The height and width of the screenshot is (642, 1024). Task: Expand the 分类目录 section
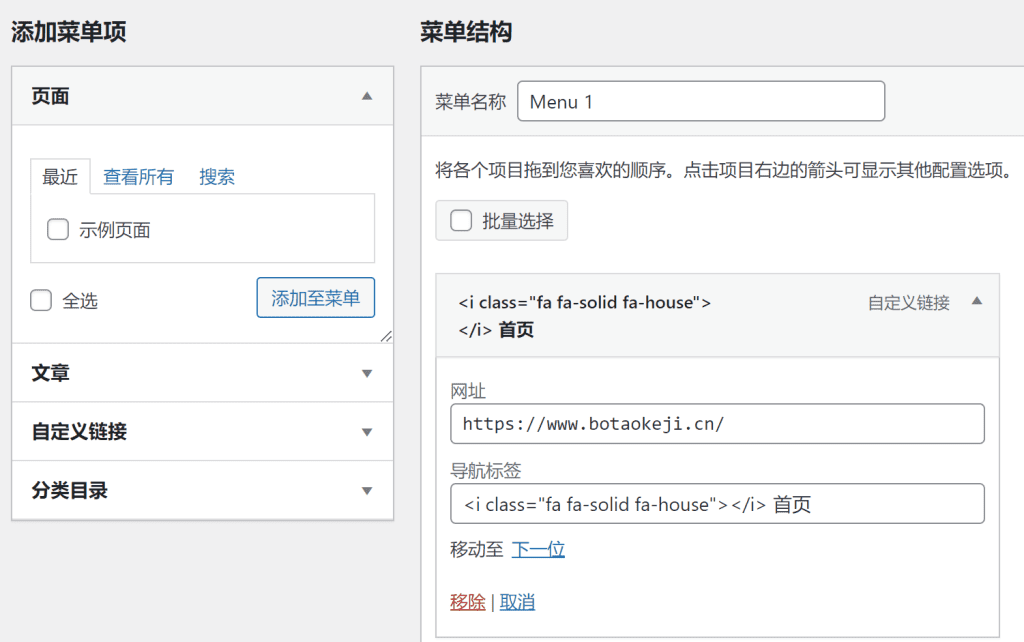click(x=366, y=491)
